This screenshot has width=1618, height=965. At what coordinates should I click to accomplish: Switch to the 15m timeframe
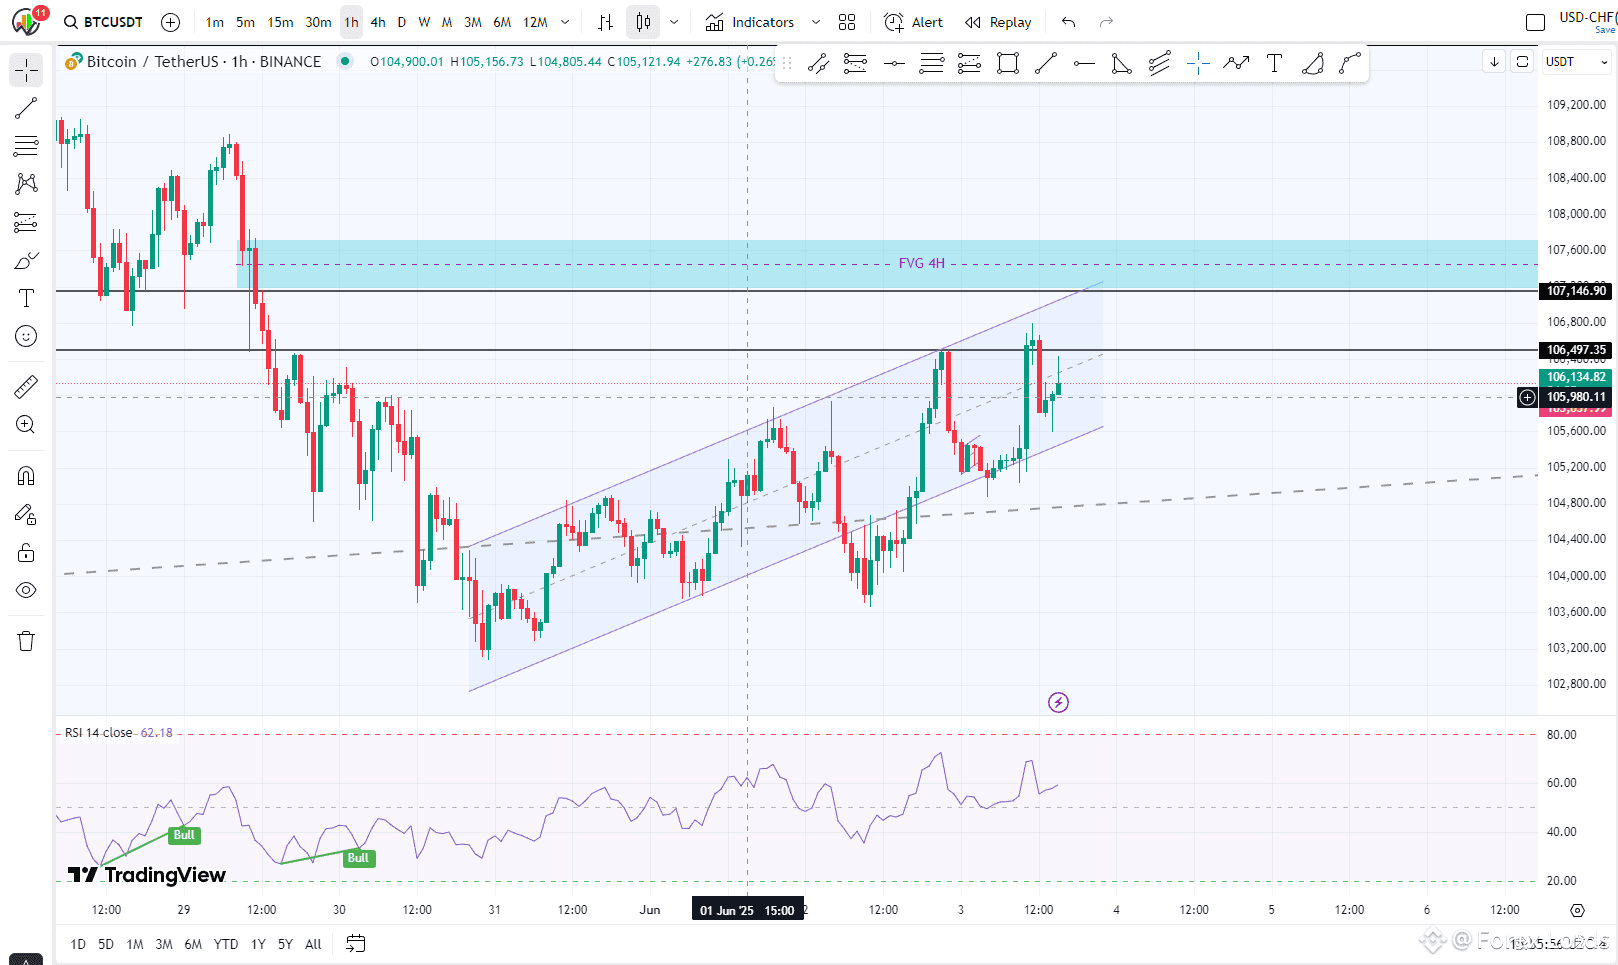pyautogui.click(x=280, y=22)
